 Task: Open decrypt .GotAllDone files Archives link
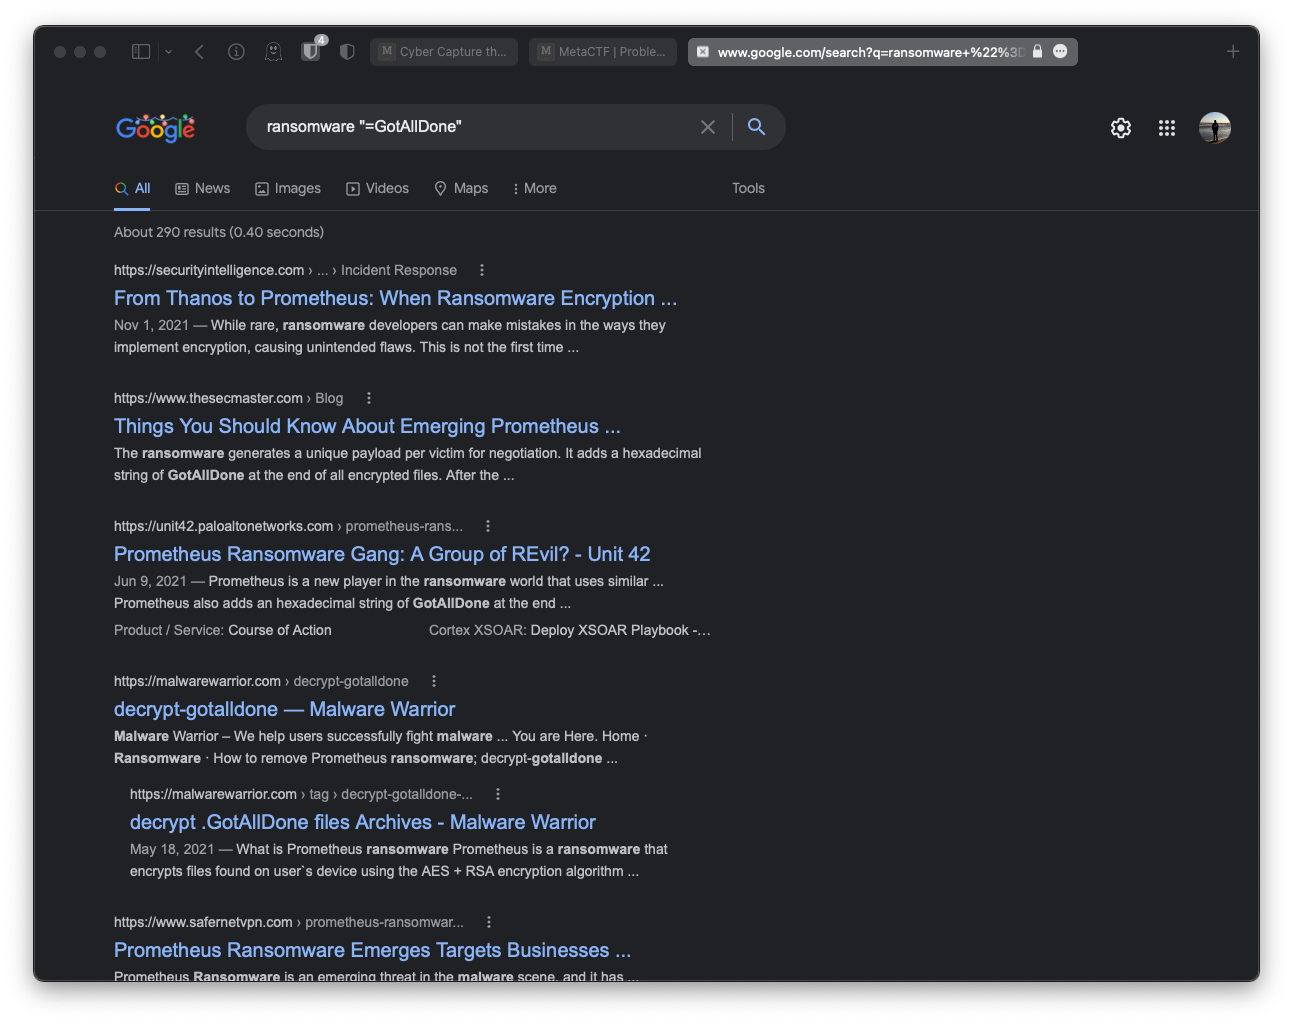pos(363,822)
